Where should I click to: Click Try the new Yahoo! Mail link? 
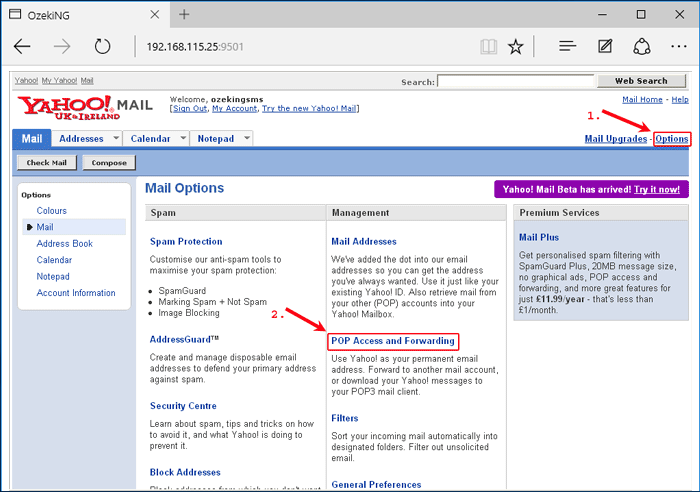[x=309, y=108]
